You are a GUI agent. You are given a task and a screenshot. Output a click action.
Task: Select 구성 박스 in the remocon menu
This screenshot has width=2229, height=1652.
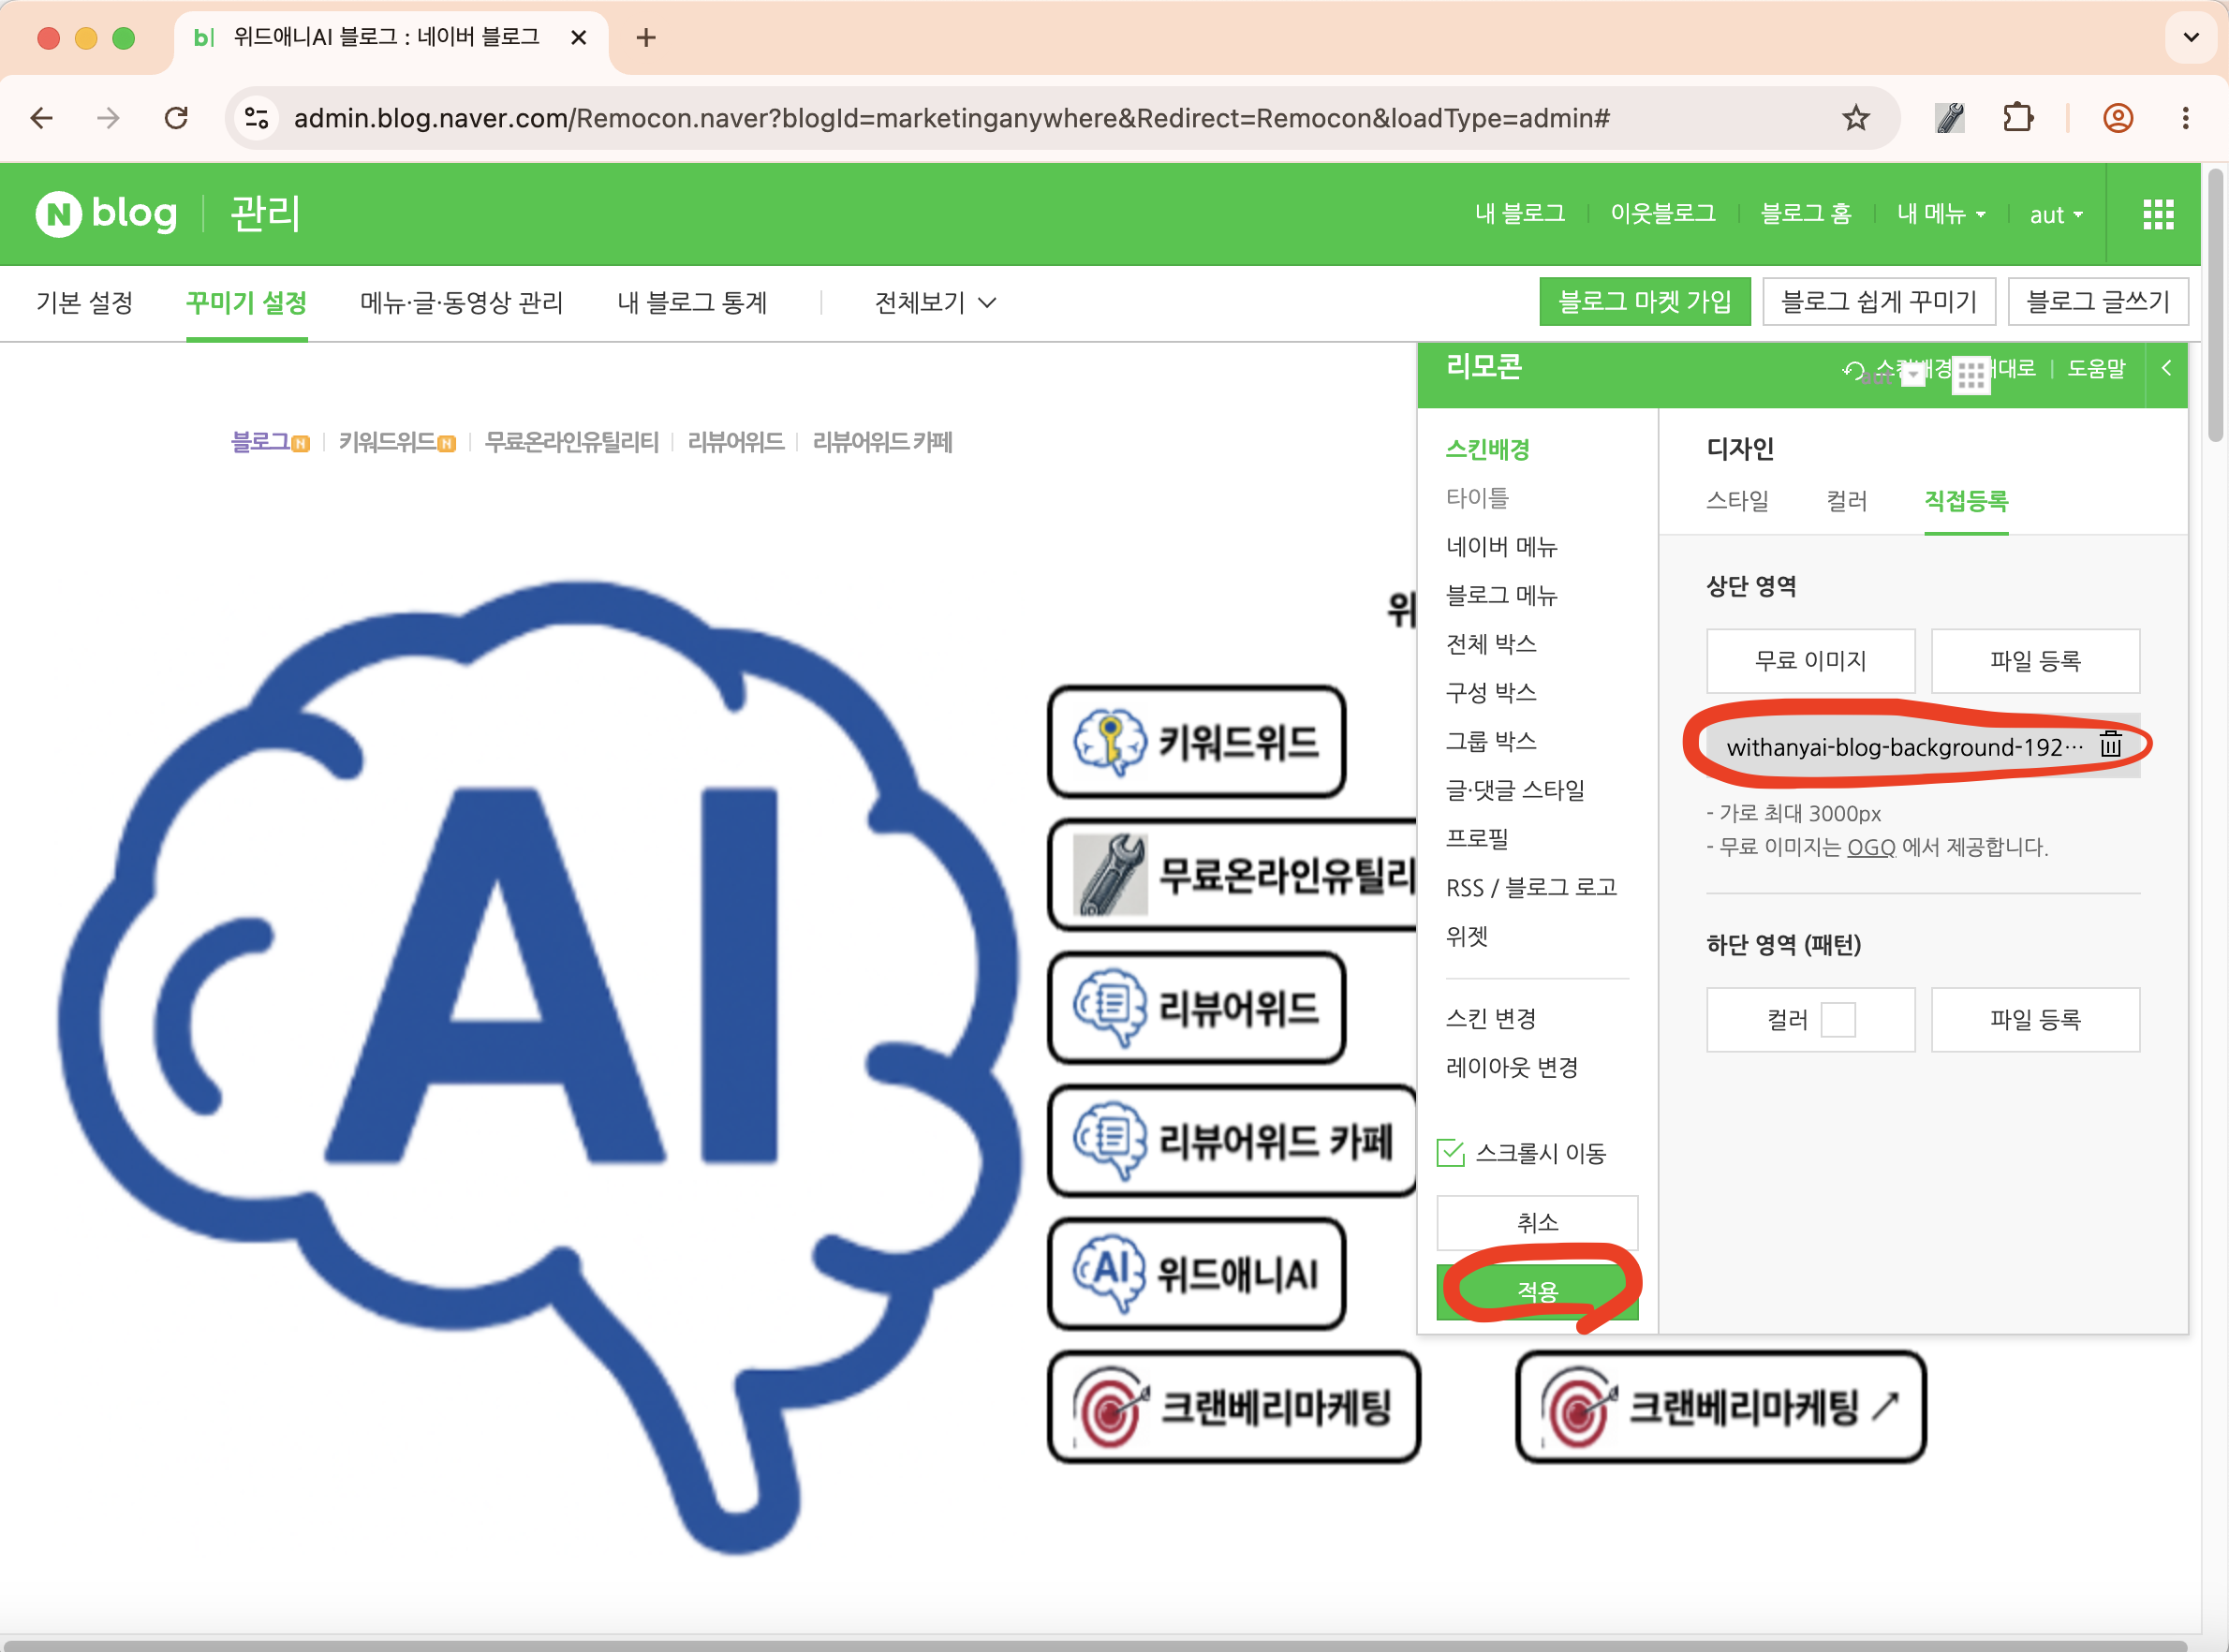point(1491,692)
